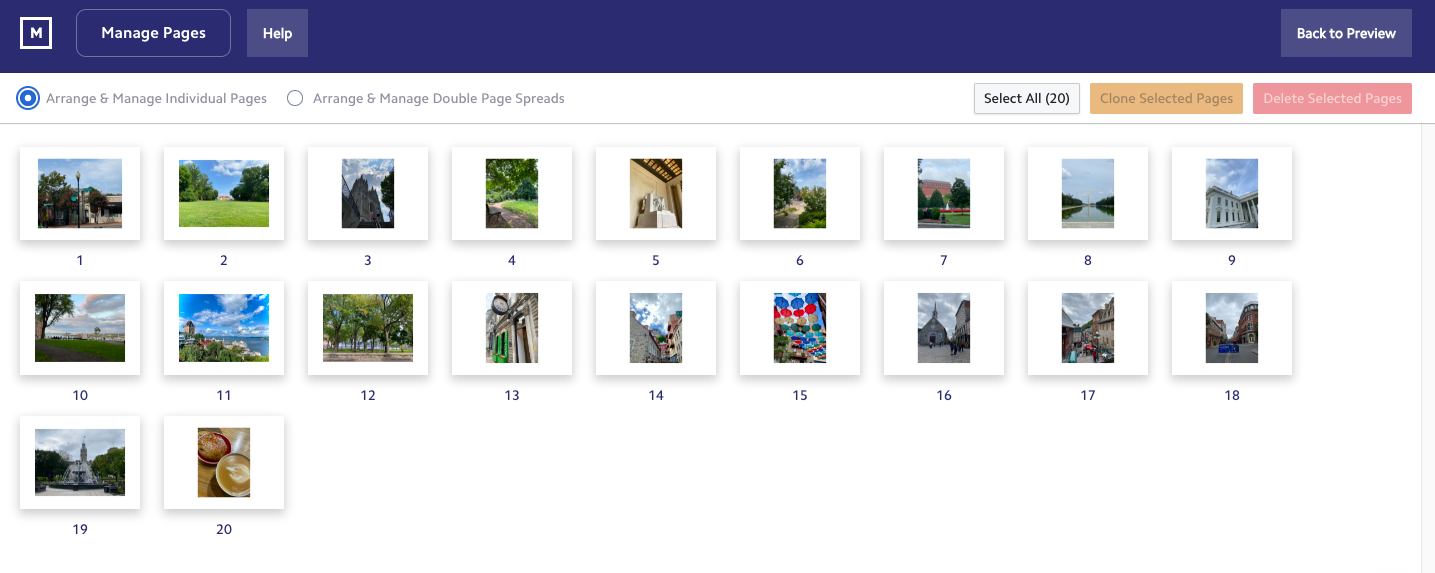Select page 4 garden path thumbnail

tap(512, 193)
